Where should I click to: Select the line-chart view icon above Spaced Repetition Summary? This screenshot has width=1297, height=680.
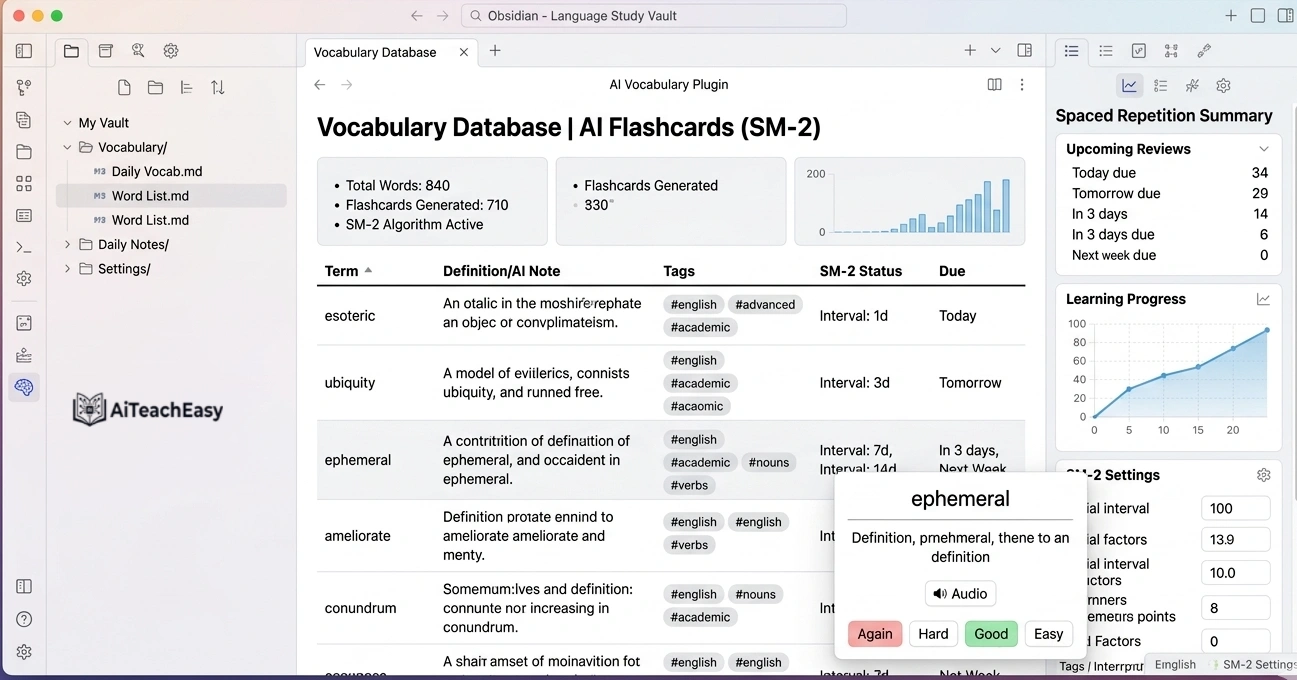tap(1129, 85)
